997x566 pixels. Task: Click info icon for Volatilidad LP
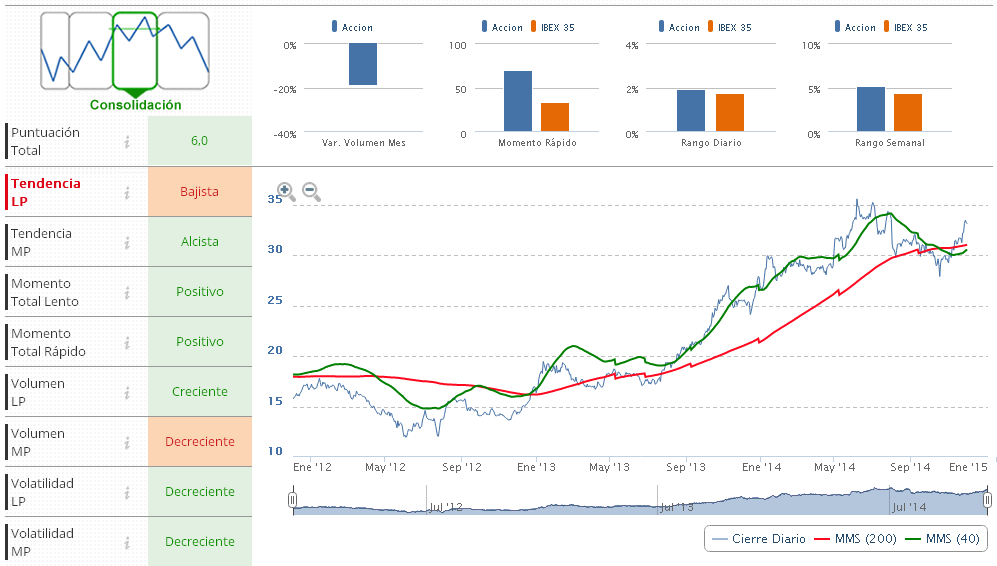[x=127, y=492]
